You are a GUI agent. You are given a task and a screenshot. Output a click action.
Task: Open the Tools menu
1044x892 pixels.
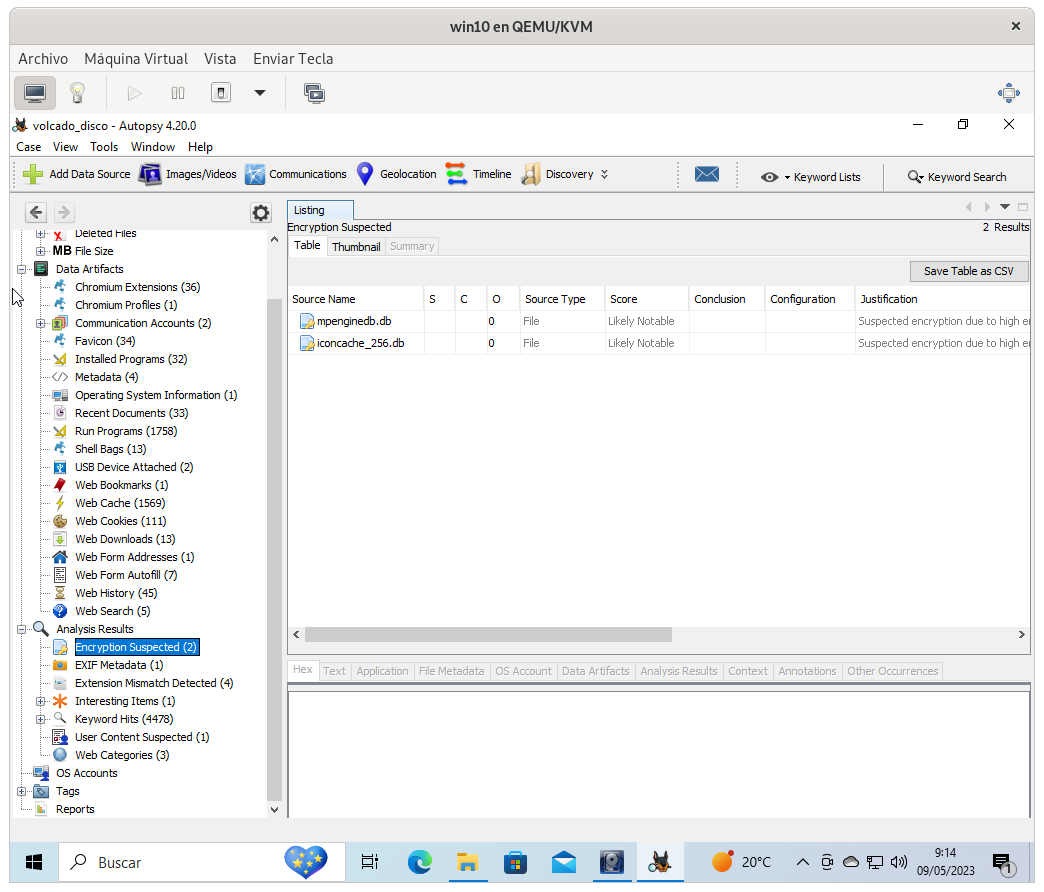(x=104, y=147)
